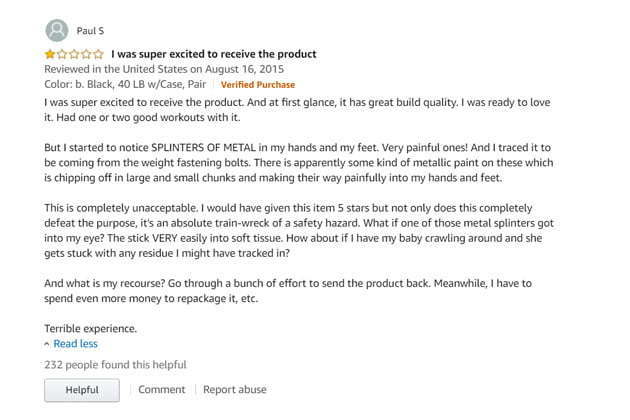Click the Color: b. Black, 40 LB variant text
630x420 pixels.
[125, 84]
